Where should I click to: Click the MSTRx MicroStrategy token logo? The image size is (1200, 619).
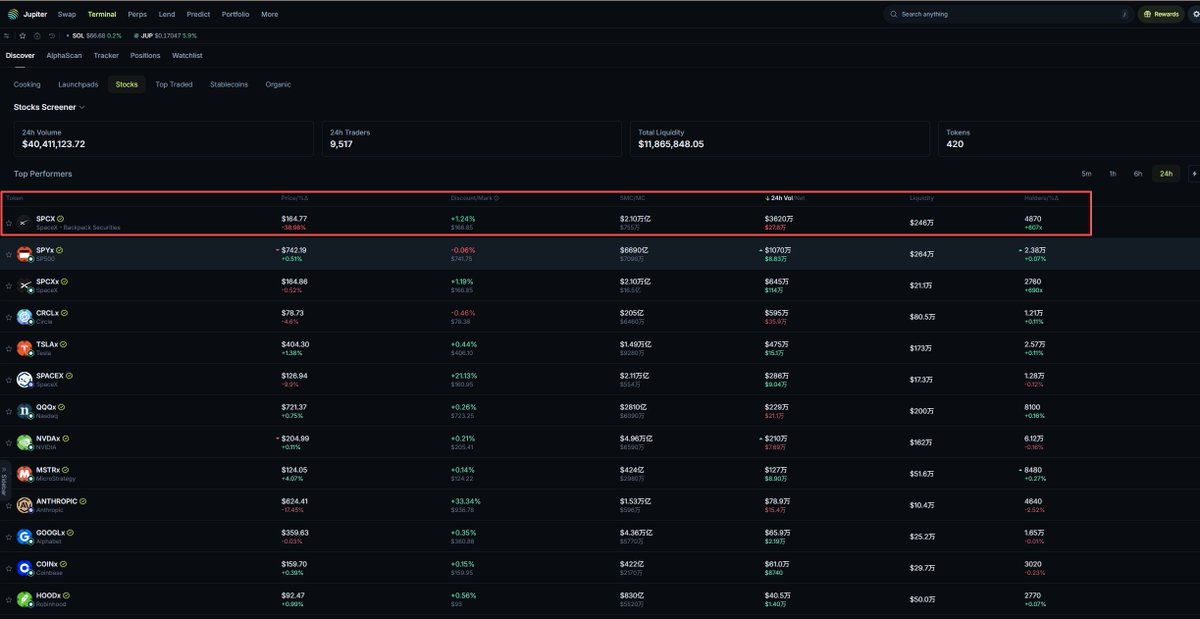point(24,473)
